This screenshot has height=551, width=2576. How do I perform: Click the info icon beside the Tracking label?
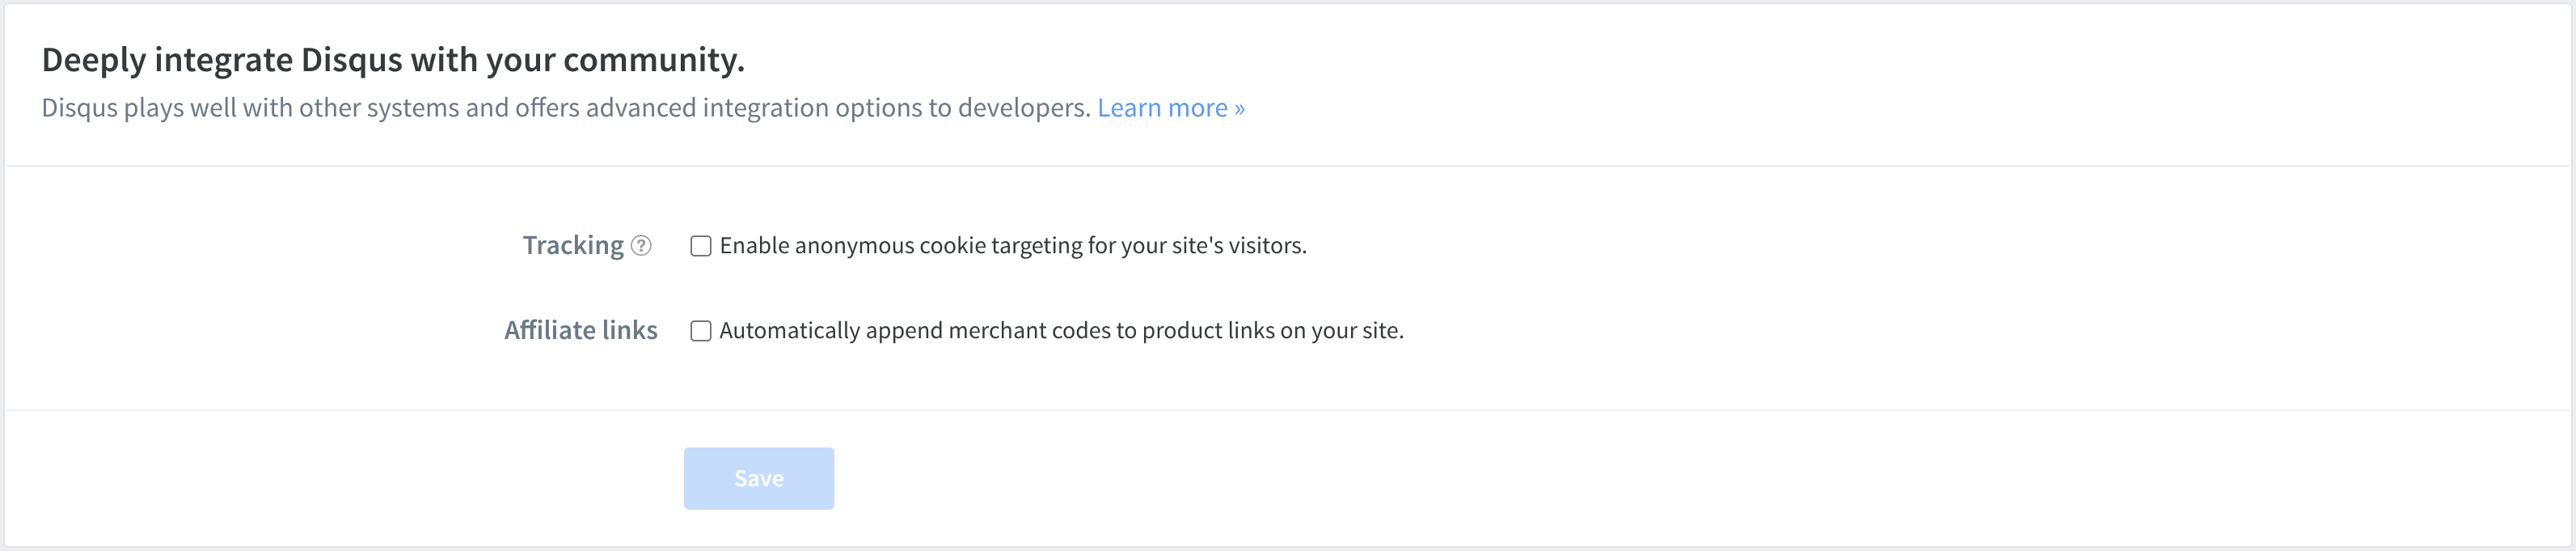coord(641,245)
